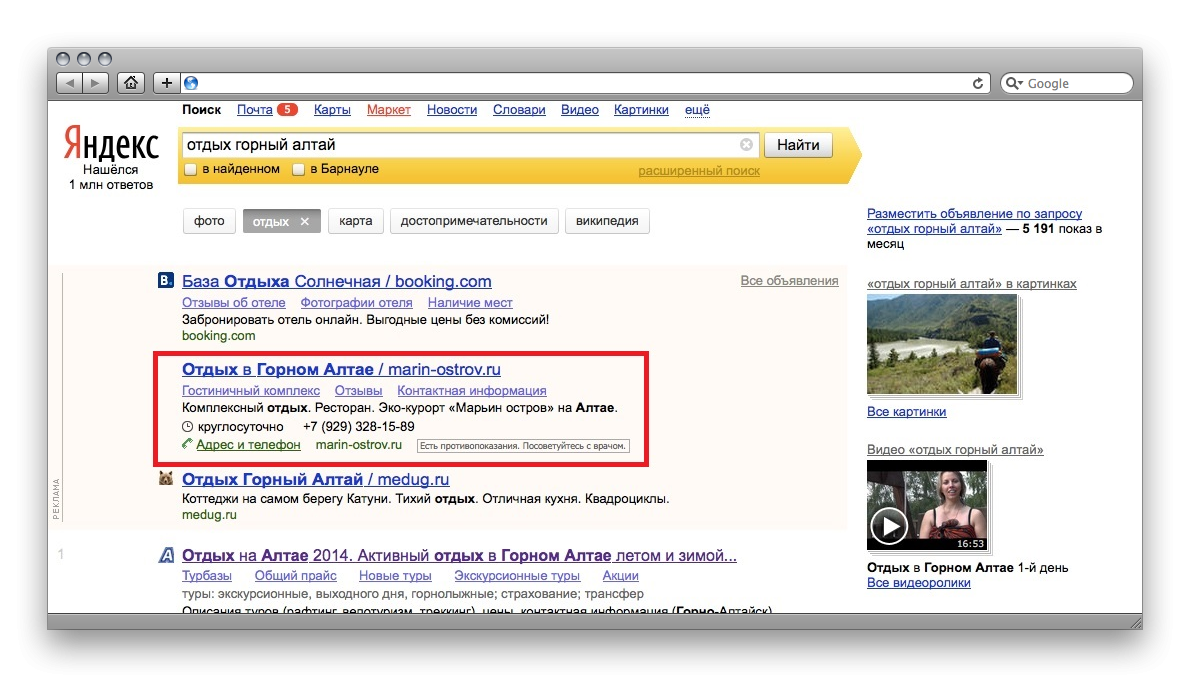Go forward with the browser forward arrow
The height and width of the screenshot is (677, 1190).
point(95,83)
